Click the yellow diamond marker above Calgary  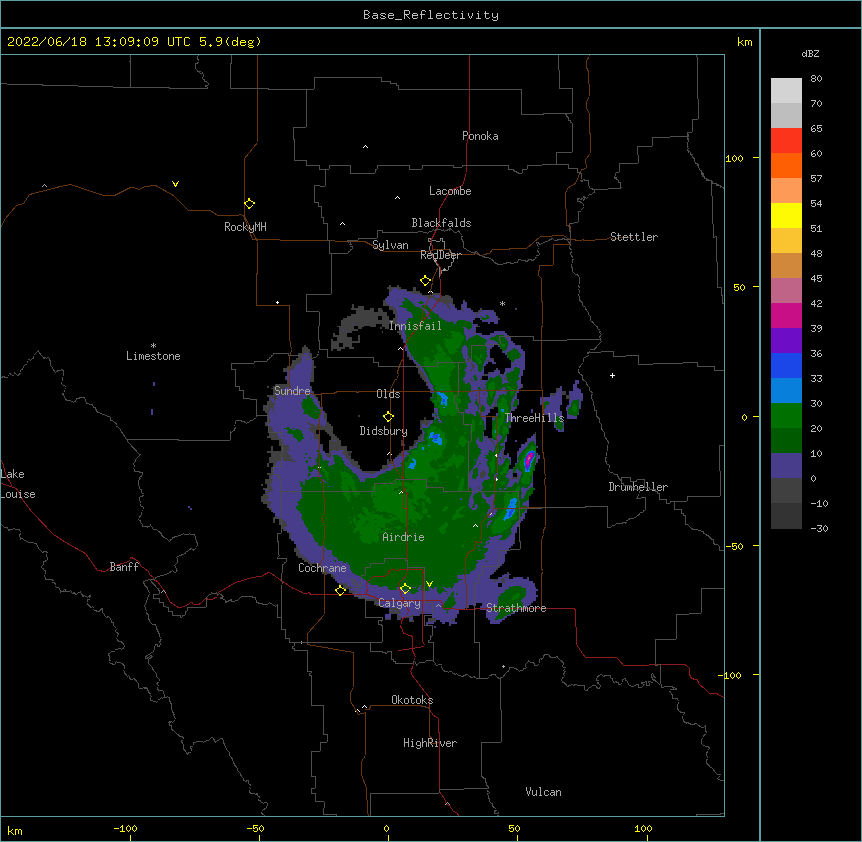pos(405,589)
